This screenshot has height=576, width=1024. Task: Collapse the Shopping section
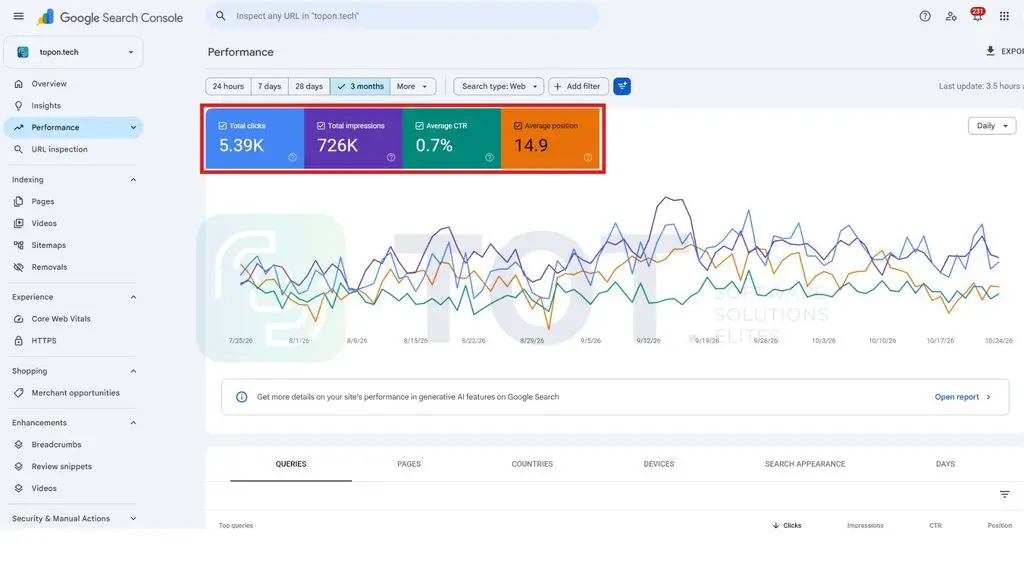tap(133, 371)
